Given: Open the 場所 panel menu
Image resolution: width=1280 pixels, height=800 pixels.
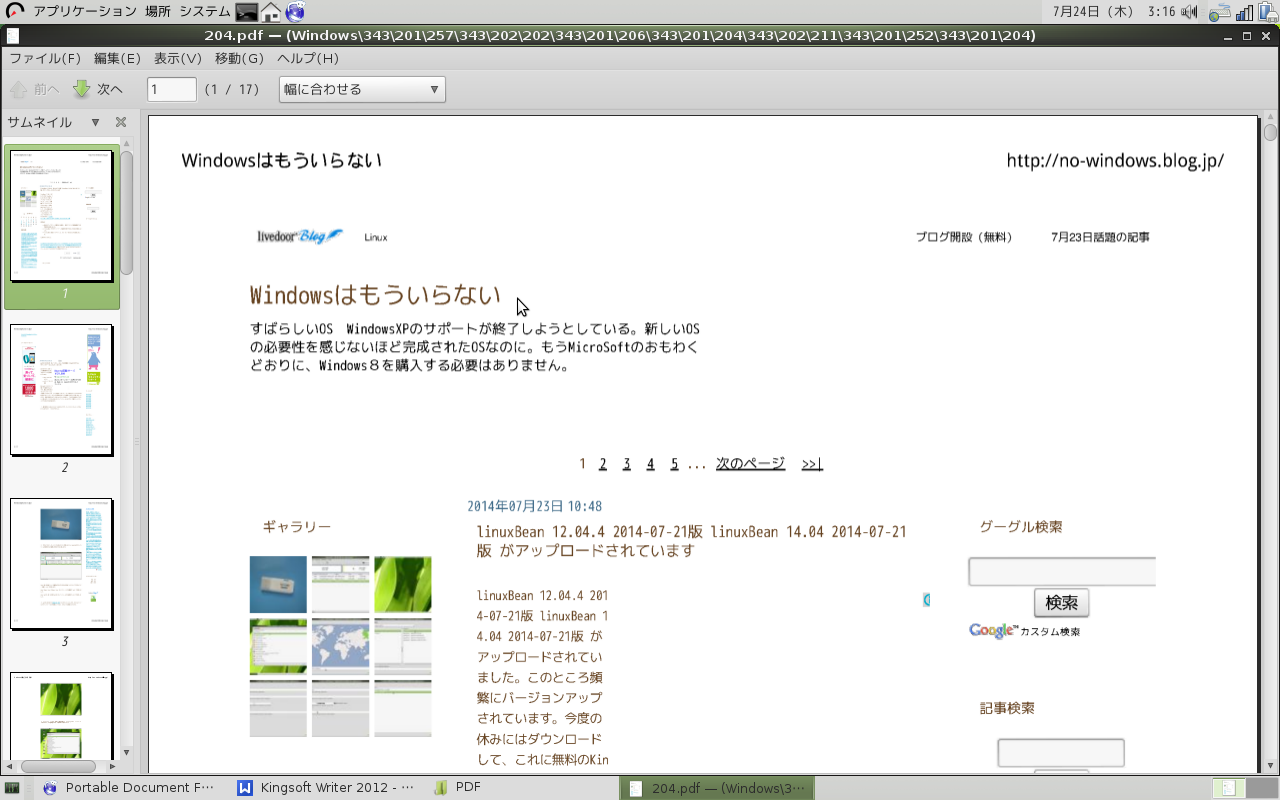Looking at the screenshot, I should (x=158, y=12).
